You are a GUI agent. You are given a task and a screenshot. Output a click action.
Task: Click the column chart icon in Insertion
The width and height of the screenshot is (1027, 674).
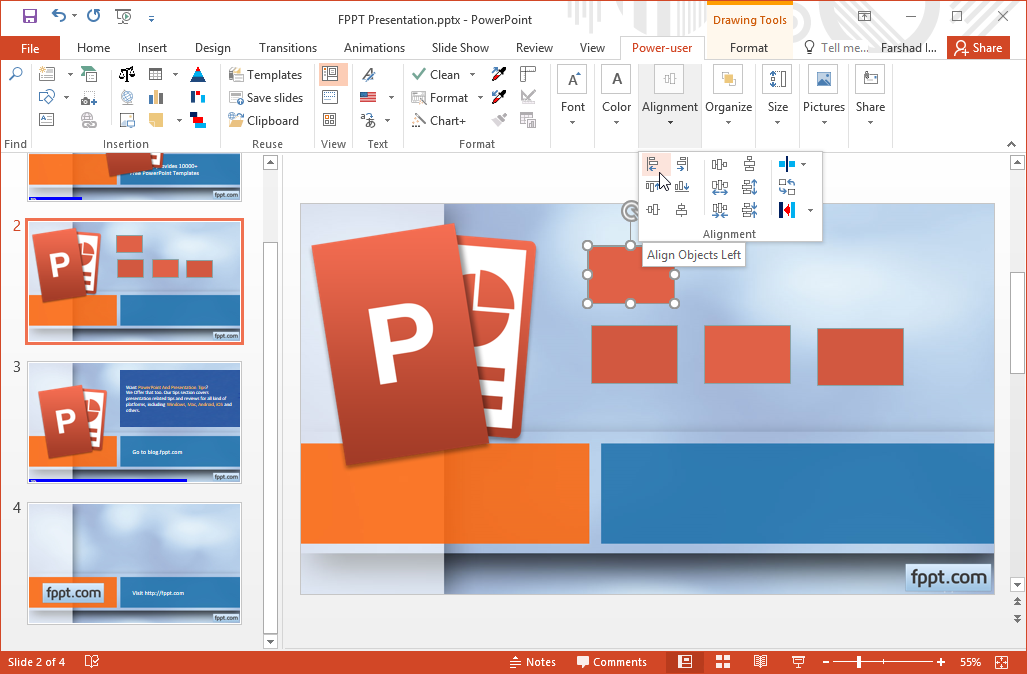click(156, 98)
